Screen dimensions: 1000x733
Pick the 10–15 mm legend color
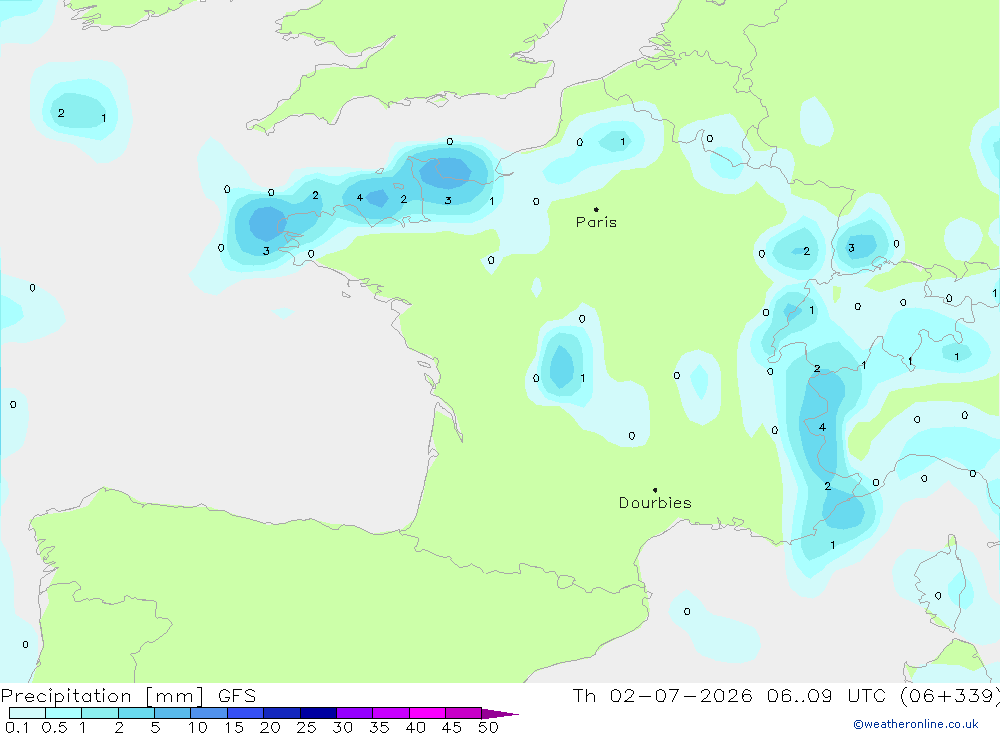point(209,713)
